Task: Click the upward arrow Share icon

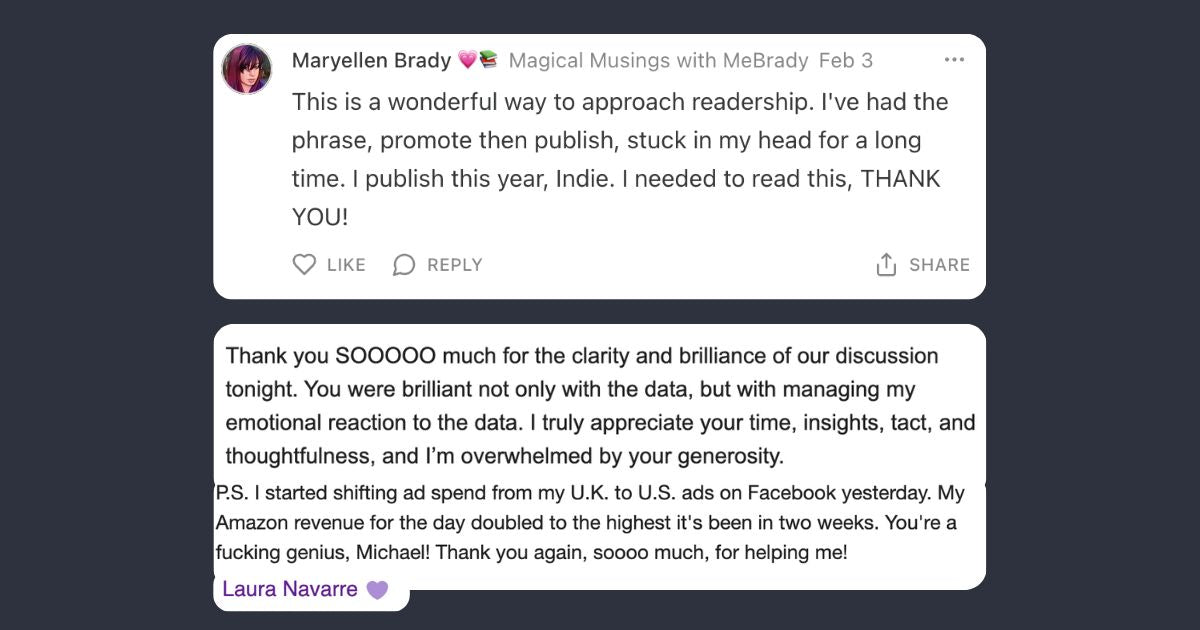Action: point(885,264)
